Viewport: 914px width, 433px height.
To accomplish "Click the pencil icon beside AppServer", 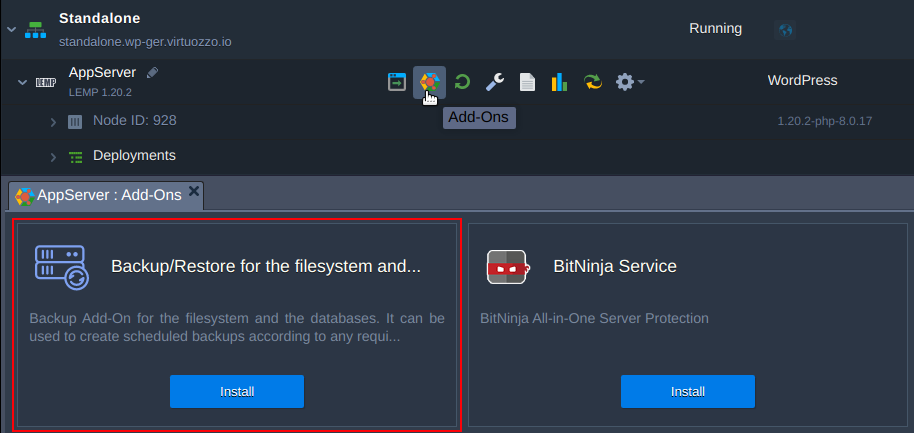I will (152, 73).
